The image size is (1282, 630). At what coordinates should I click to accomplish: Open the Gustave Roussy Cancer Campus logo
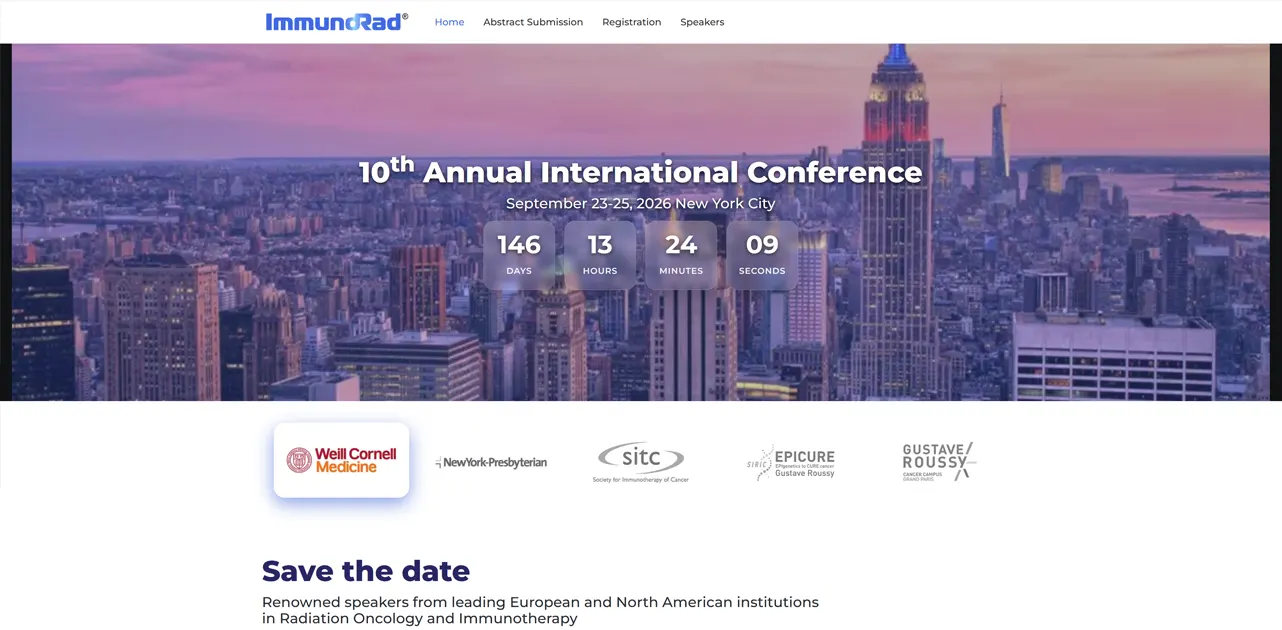pyautogui.click(x=938, y=461)
